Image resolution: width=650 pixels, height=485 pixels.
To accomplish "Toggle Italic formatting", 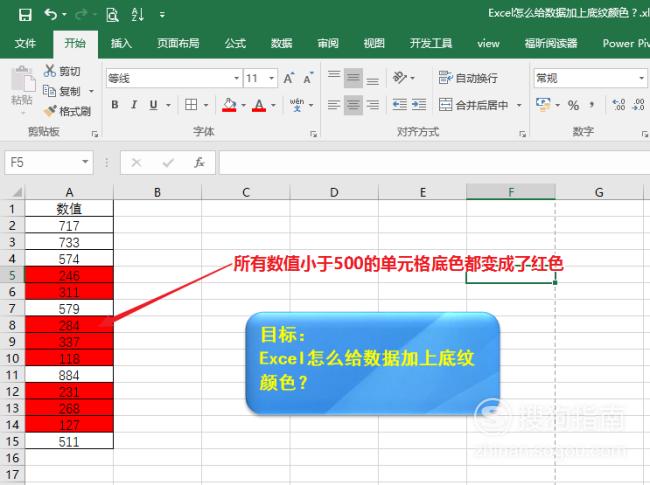I will pyautogui.click(x=134, y=105).
